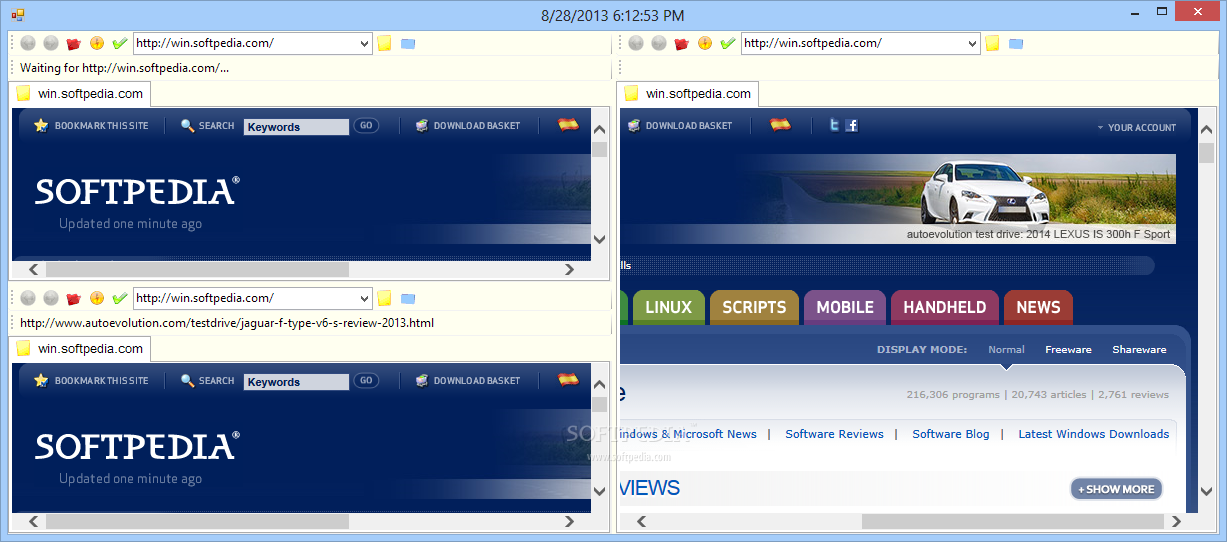
Task: Select the win.softpedia.com tab in the right pane
Action: click(x=688, y=94)
